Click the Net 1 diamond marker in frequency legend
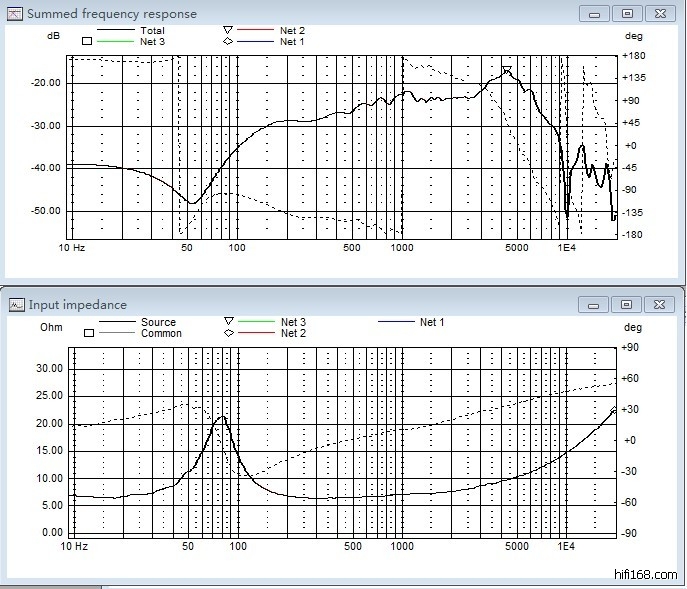 click(227, 42)
